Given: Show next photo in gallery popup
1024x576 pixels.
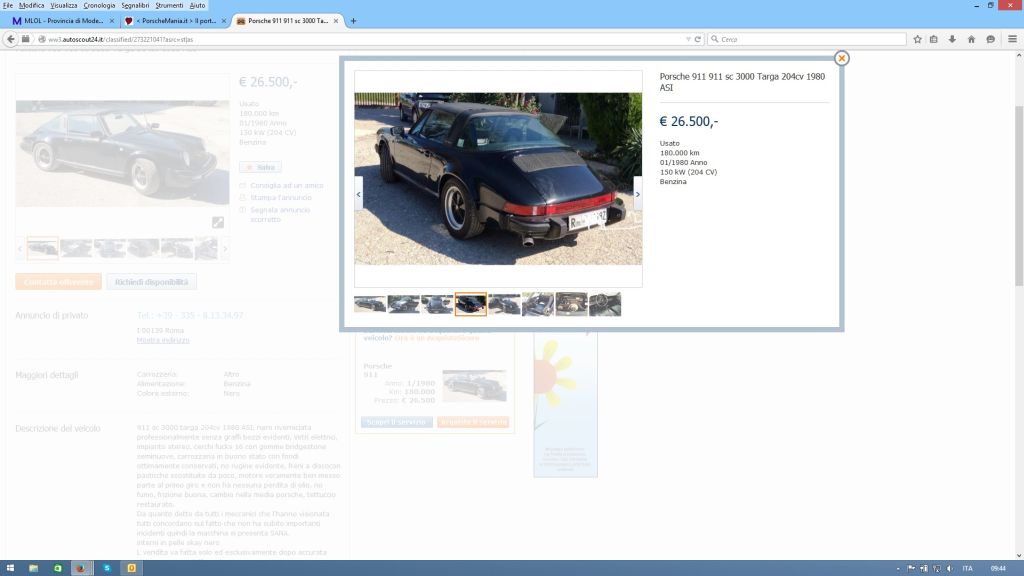Looking at the screenshot, I should 637,194.
